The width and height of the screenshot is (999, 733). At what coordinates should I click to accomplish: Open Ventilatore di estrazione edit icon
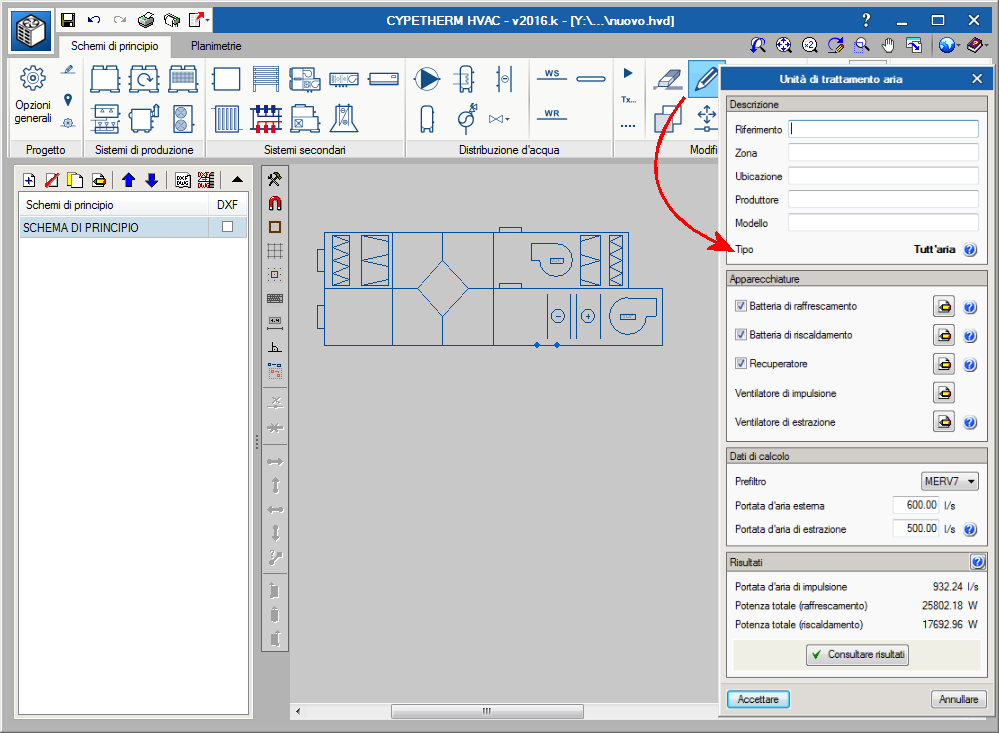point(944,421)
